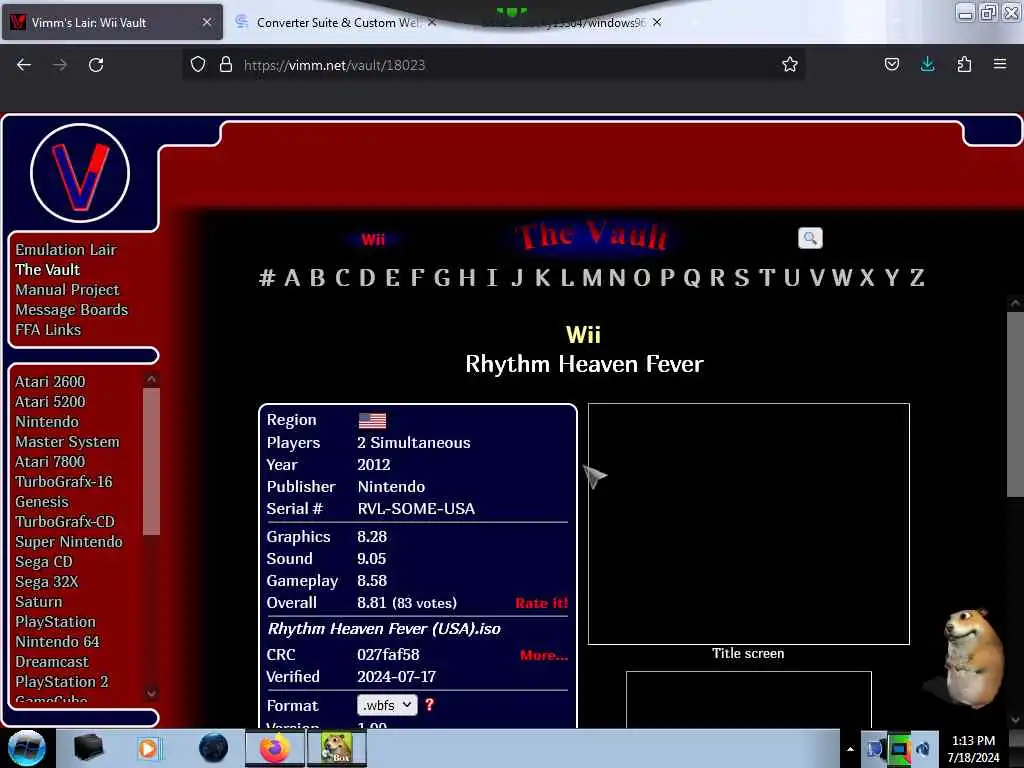Close the Converter Suite tab
The width and height of the screenshot is (1024, 768).
432,22
